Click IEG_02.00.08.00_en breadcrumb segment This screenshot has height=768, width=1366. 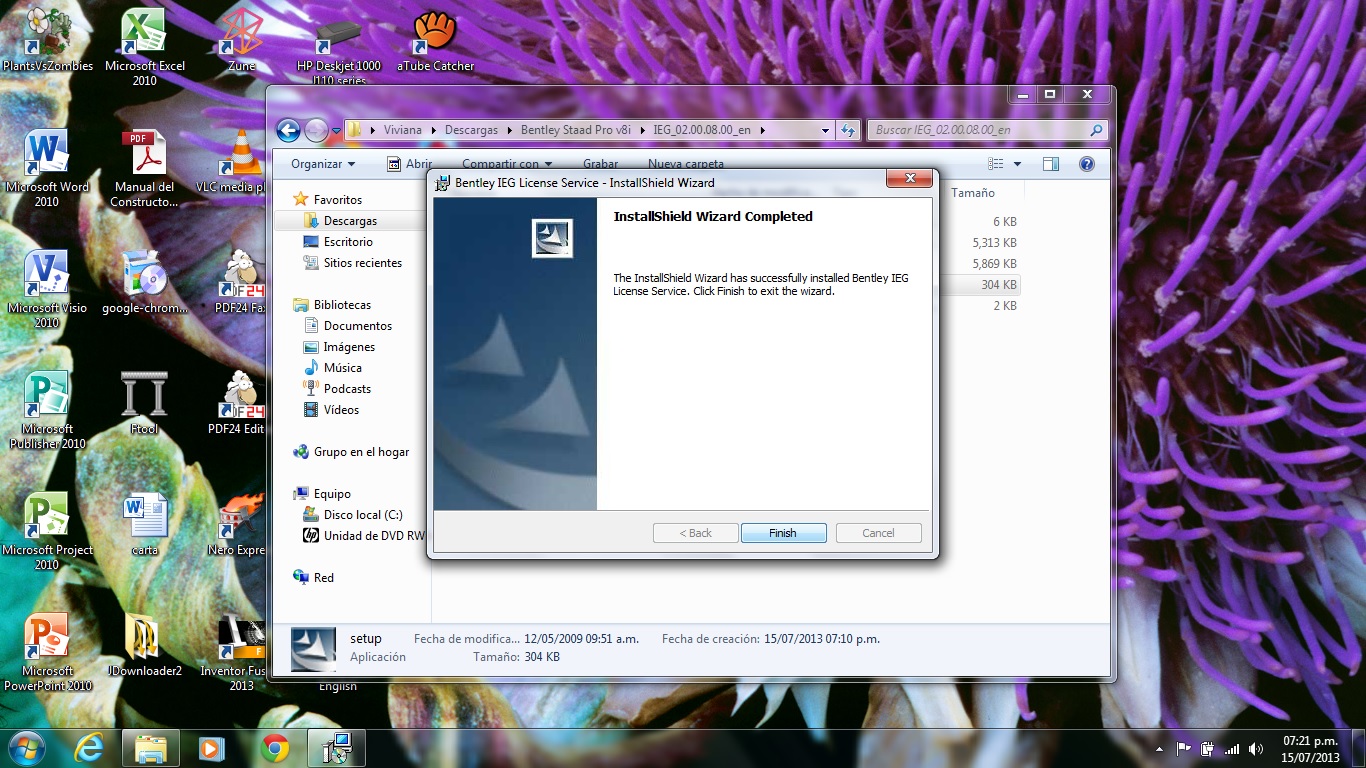pyautogui.click(x=701, y=130)
